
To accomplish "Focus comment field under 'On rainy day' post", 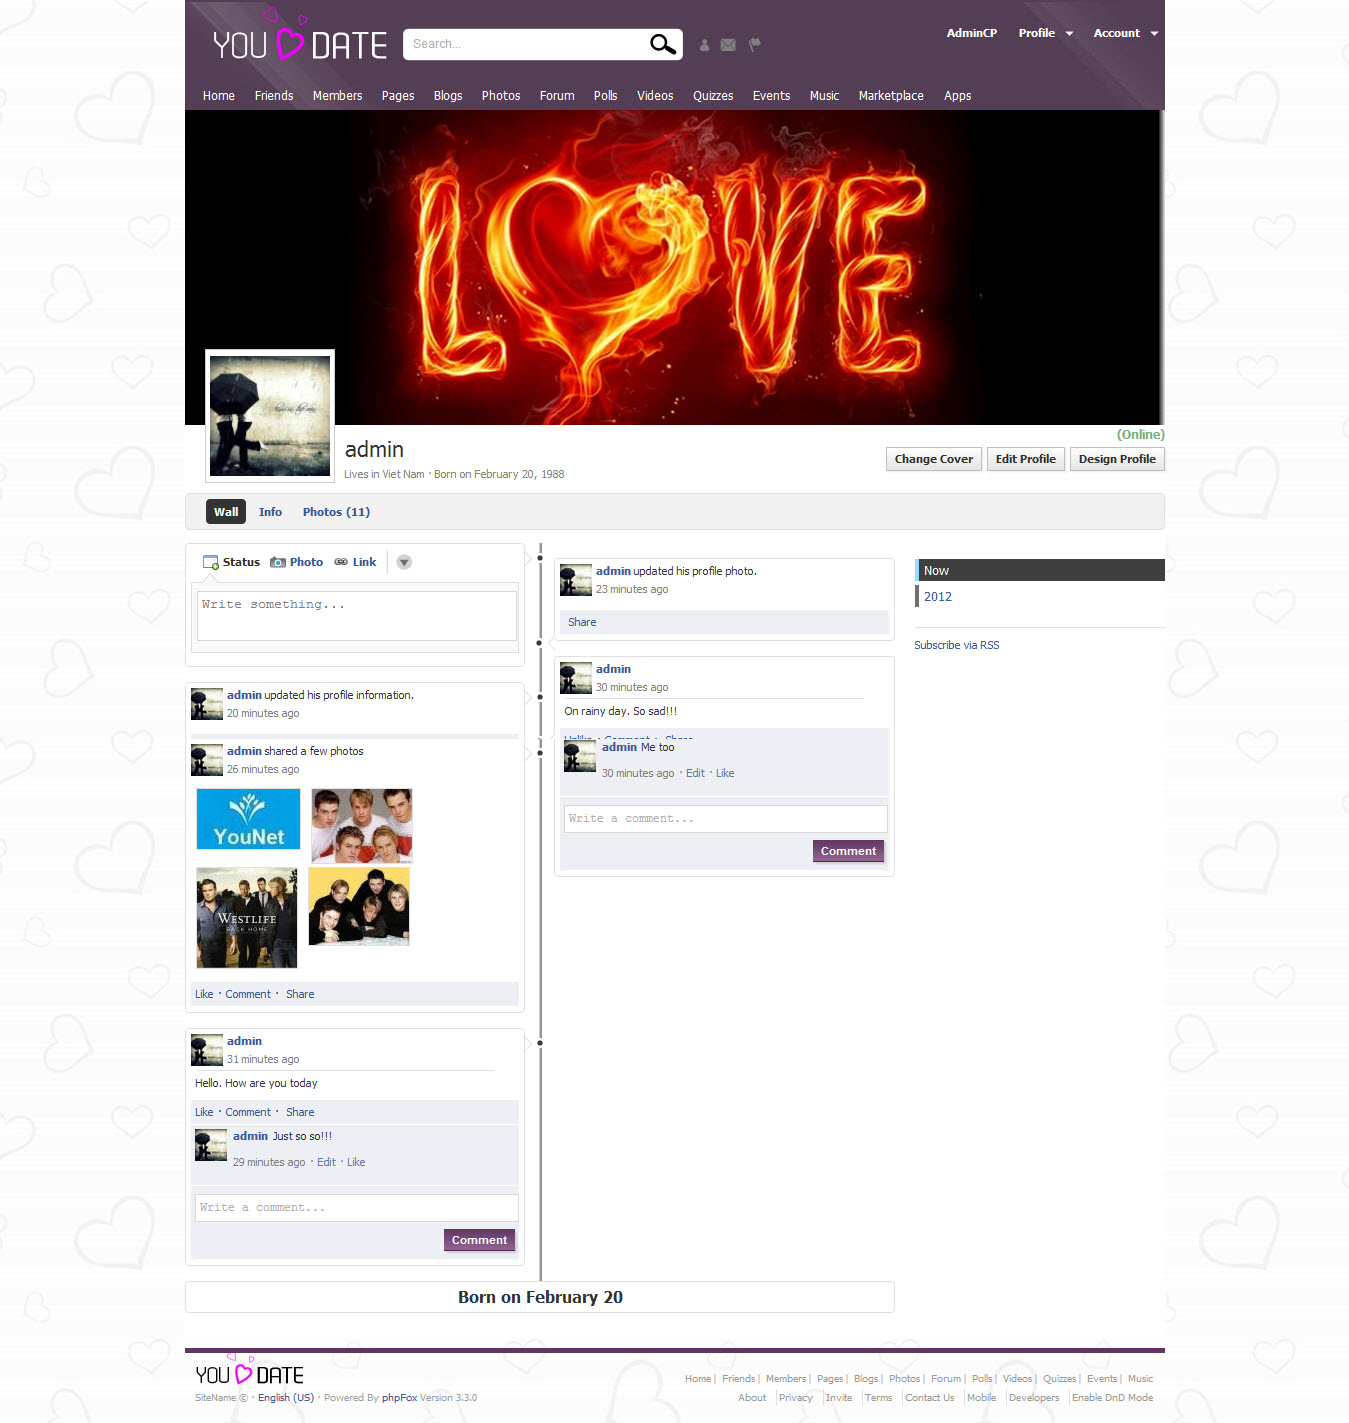I will [x=725, y=819].
